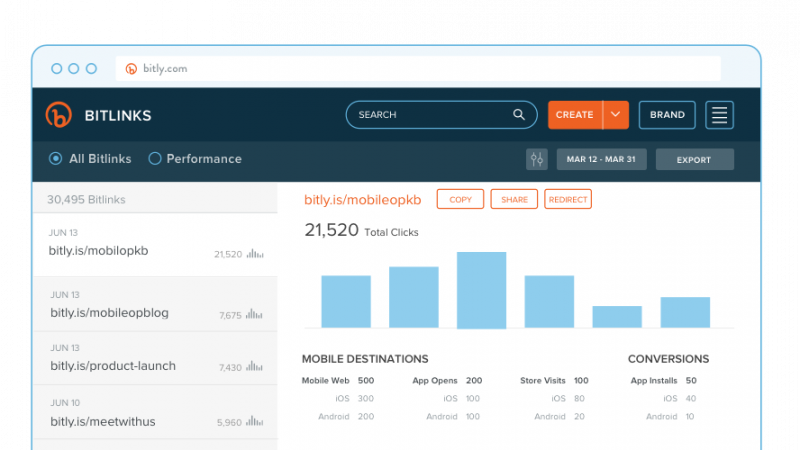Open the hamburger menu icon
The image size is (800, 450).
coord(719,115)
